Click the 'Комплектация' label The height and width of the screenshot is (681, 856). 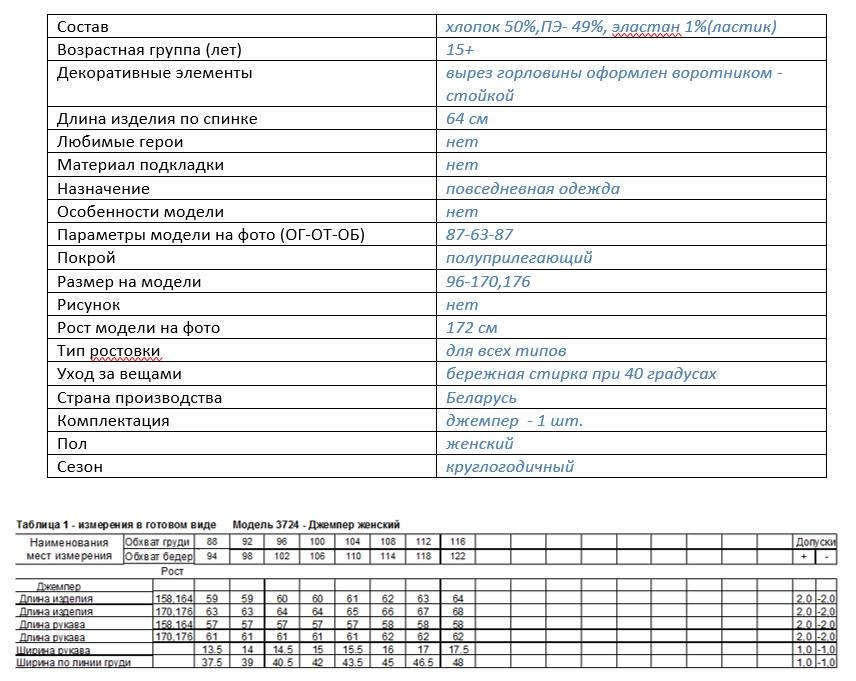(x=113, y=421)
